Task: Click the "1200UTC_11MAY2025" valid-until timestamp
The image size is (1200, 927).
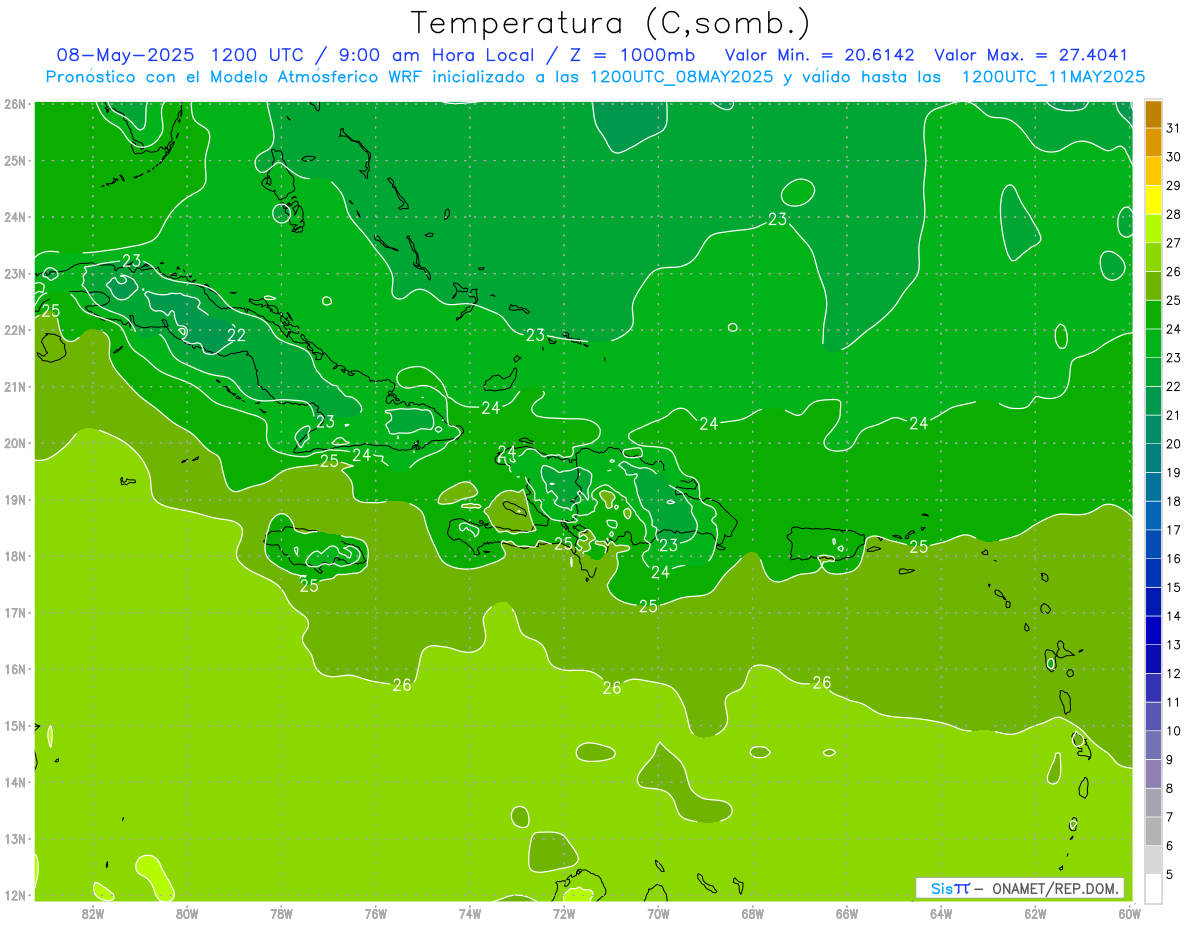Action: click(x=1053, y=77)
